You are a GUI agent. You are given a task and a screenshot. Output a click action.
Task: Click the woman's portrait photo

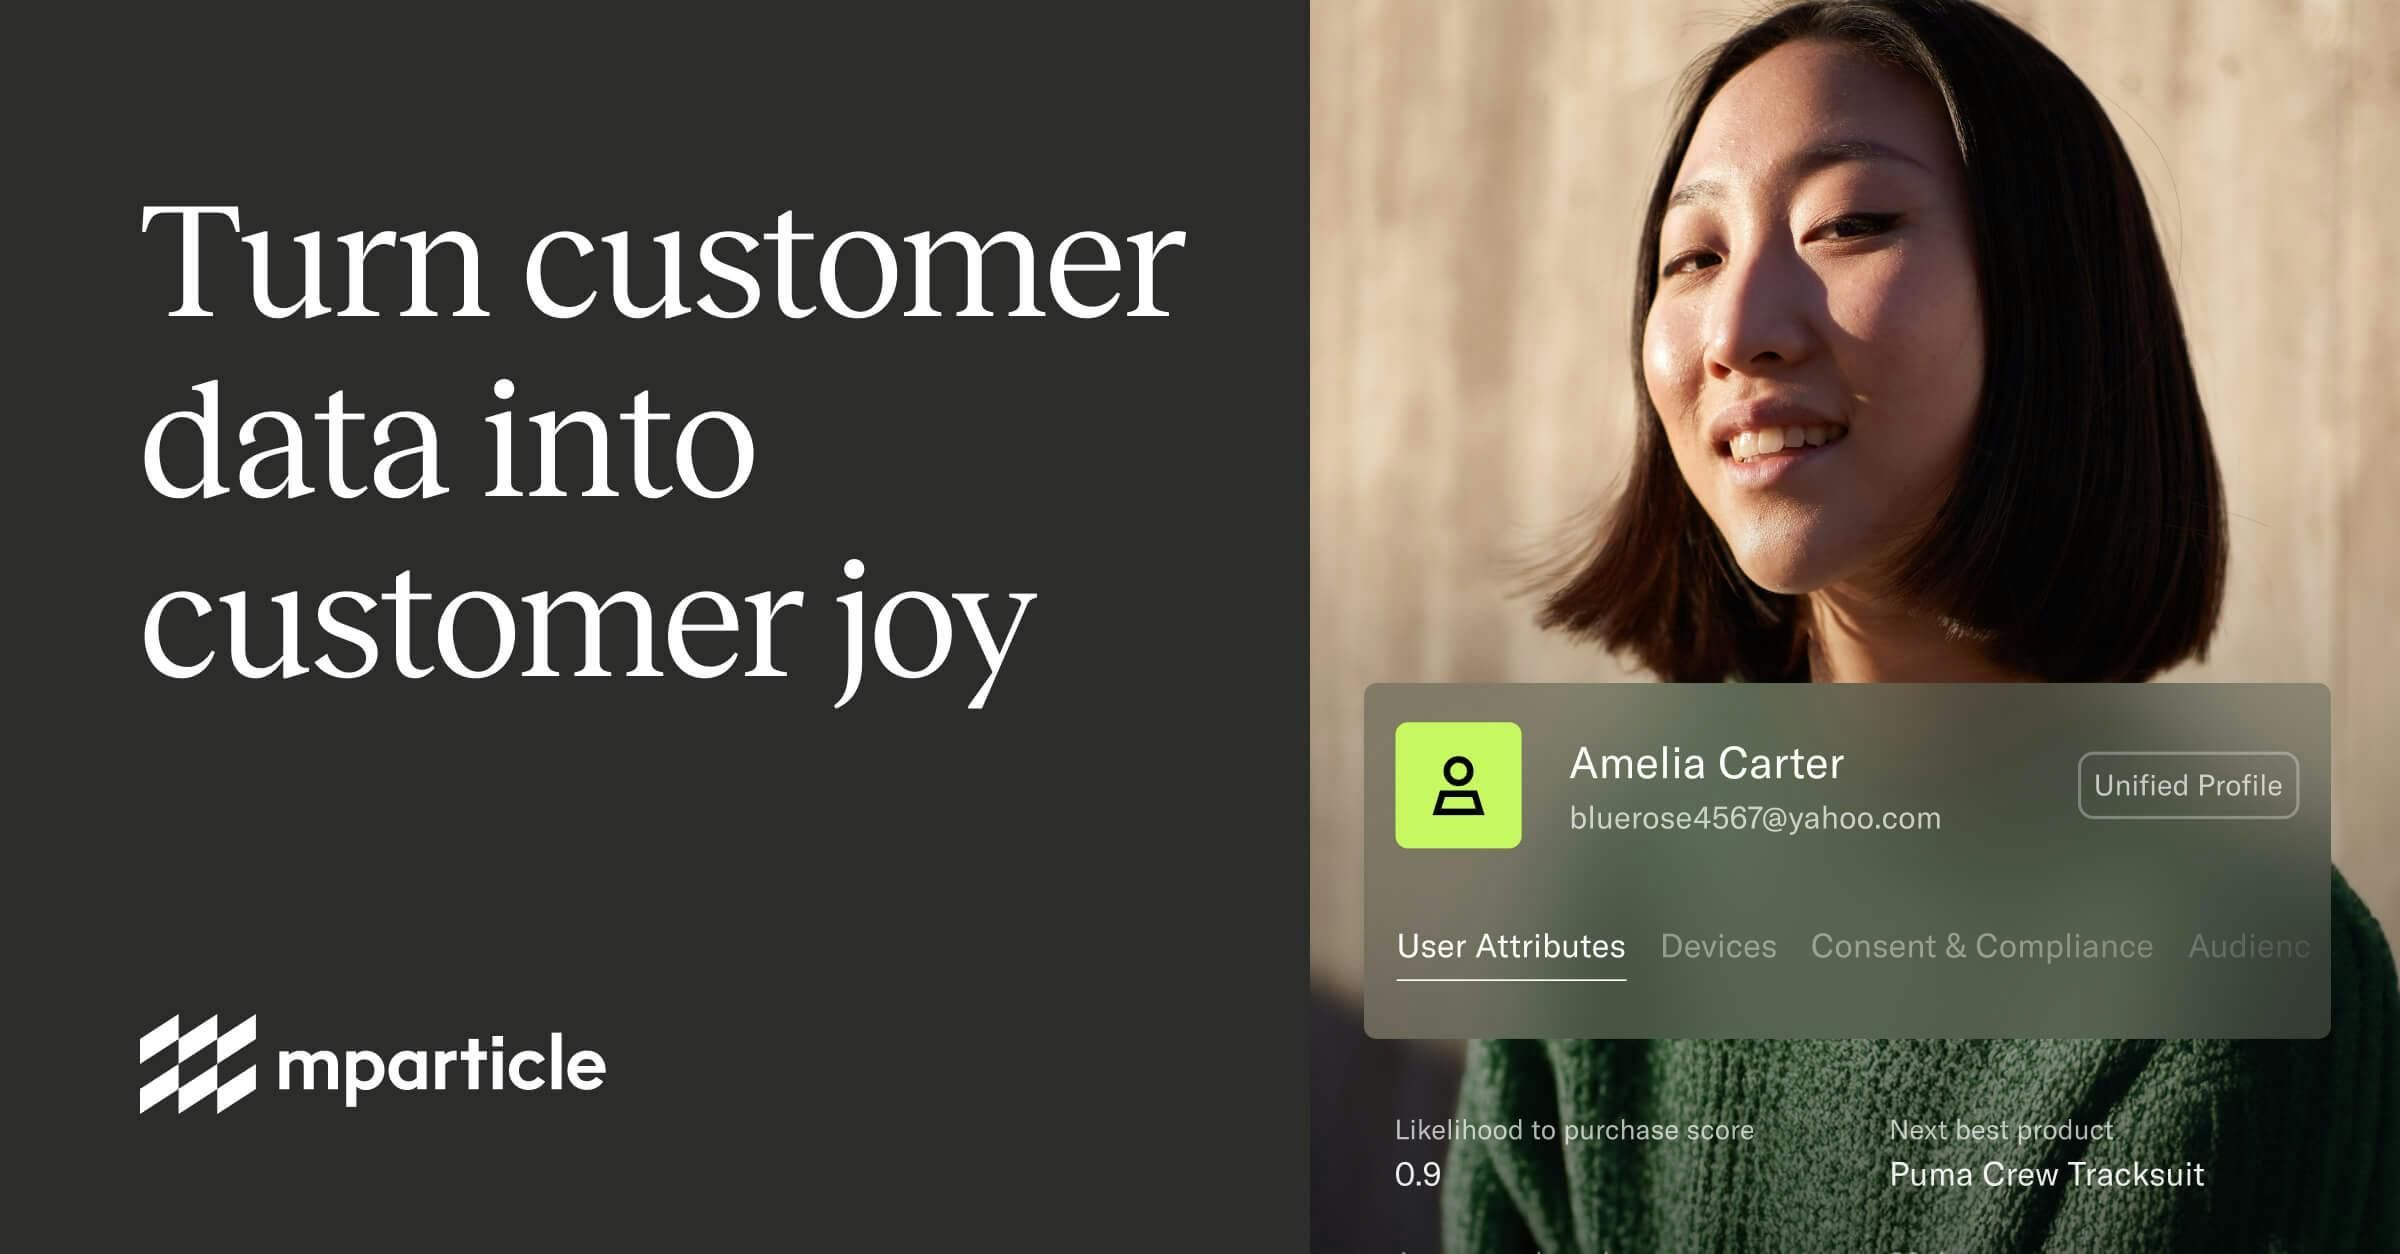pos(1855,340)
